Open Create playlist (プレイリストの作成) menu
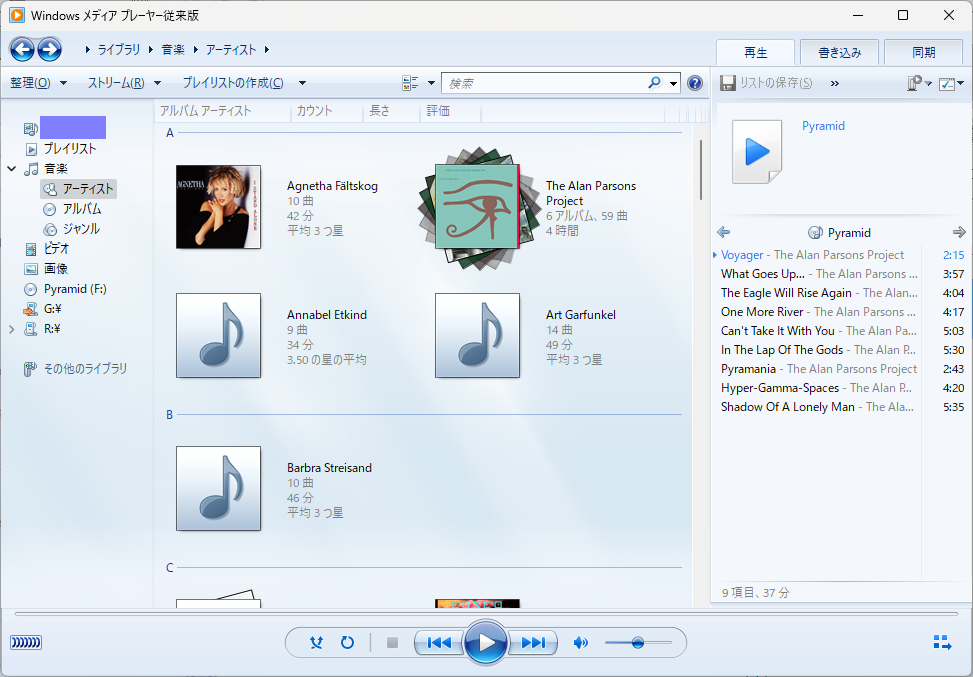Viewport: 973px width, 677px height. pos(233,83)
